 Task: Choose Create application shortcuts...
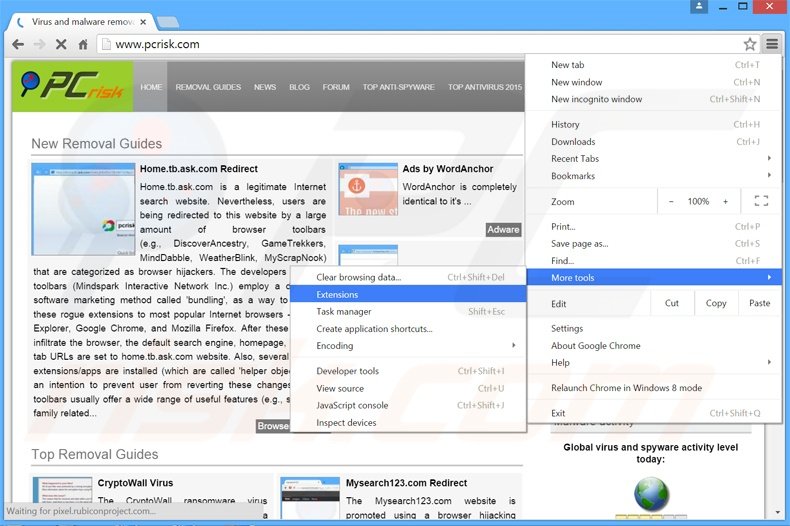pyautogui.click(x=409, y=328)
